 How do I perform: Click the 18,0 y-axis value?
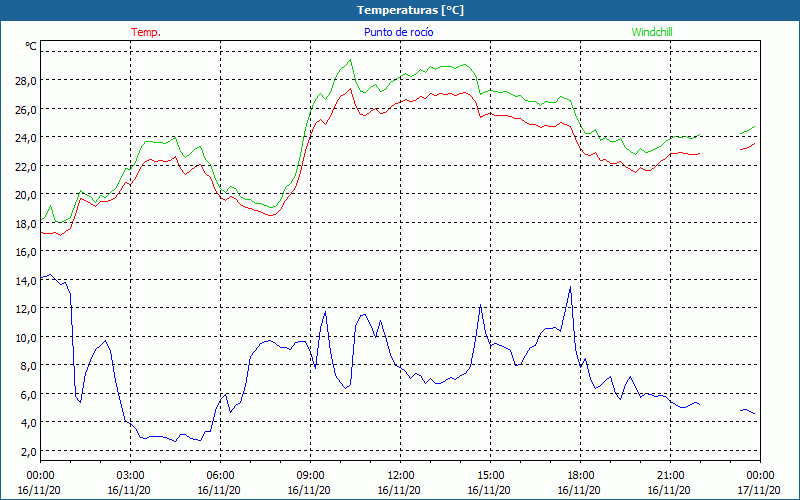(x=26, y=223)
